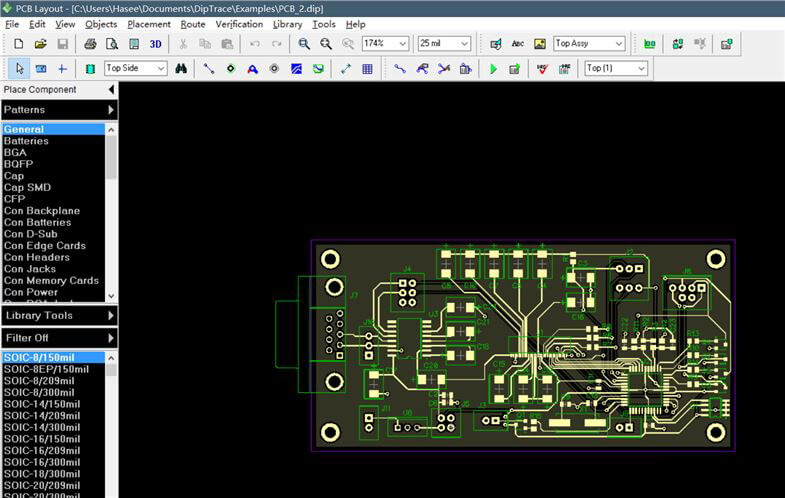
Task: Zoom out with the minus magnifier icon
Action: (303, 44)
